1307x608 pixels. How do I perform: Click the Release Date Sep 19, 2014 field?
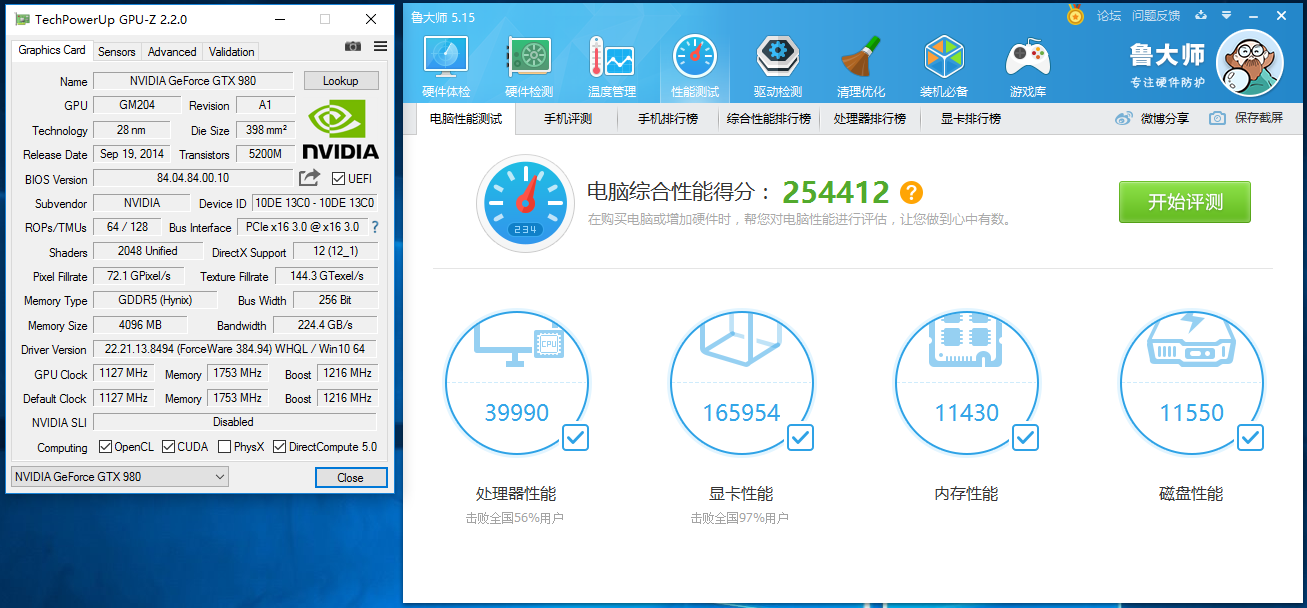click(x=133, y=154)
